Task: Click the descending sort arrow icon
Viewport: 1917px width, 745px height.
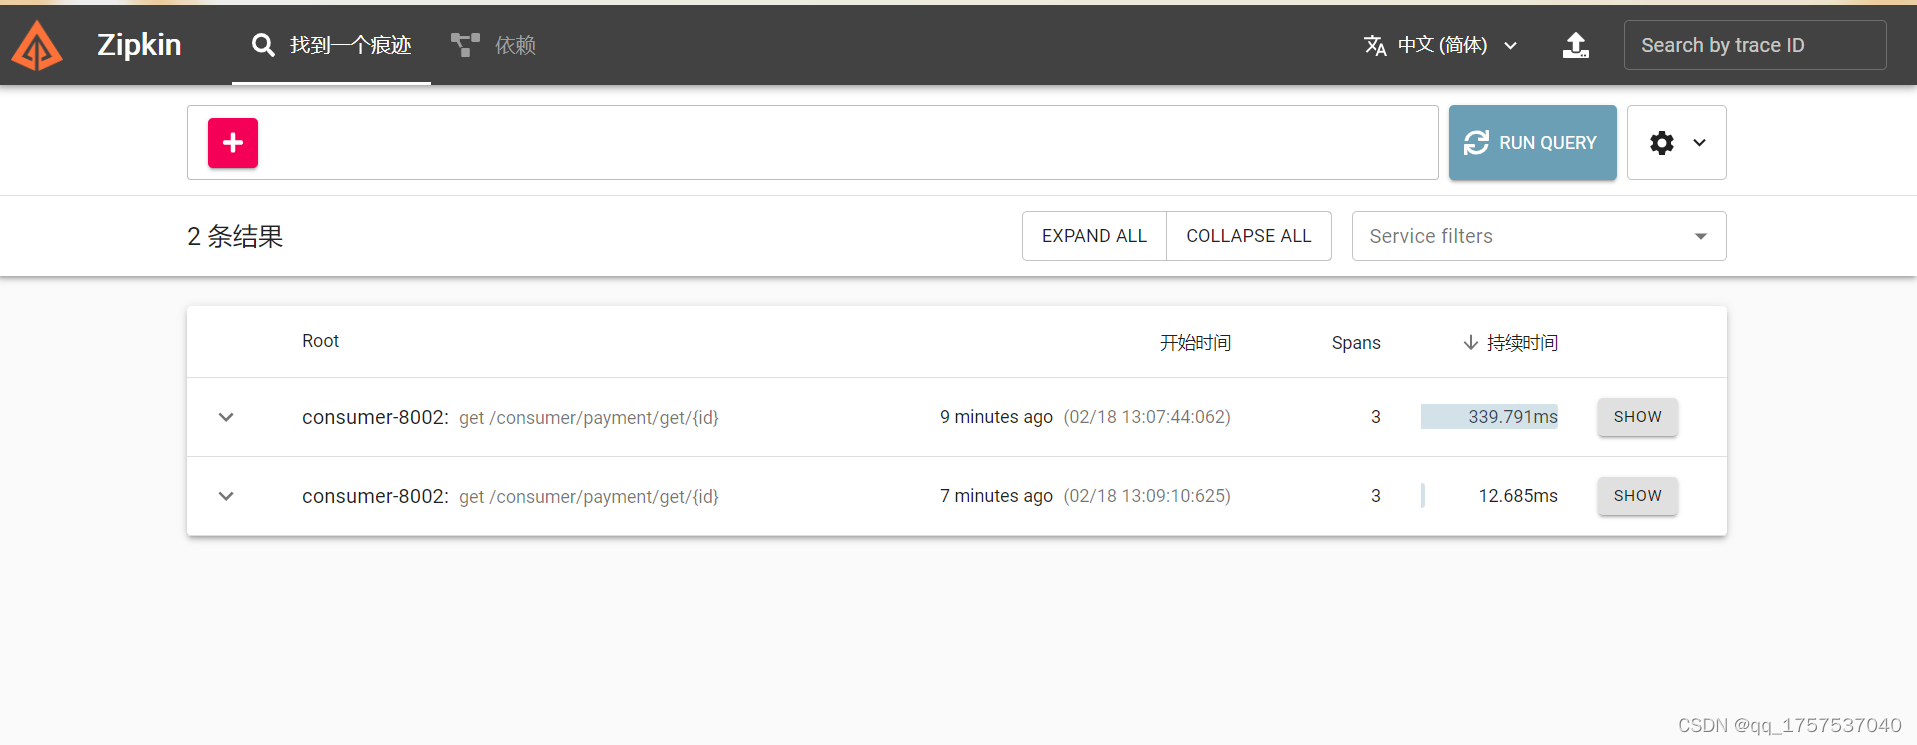Action: tap(1470, 342)
